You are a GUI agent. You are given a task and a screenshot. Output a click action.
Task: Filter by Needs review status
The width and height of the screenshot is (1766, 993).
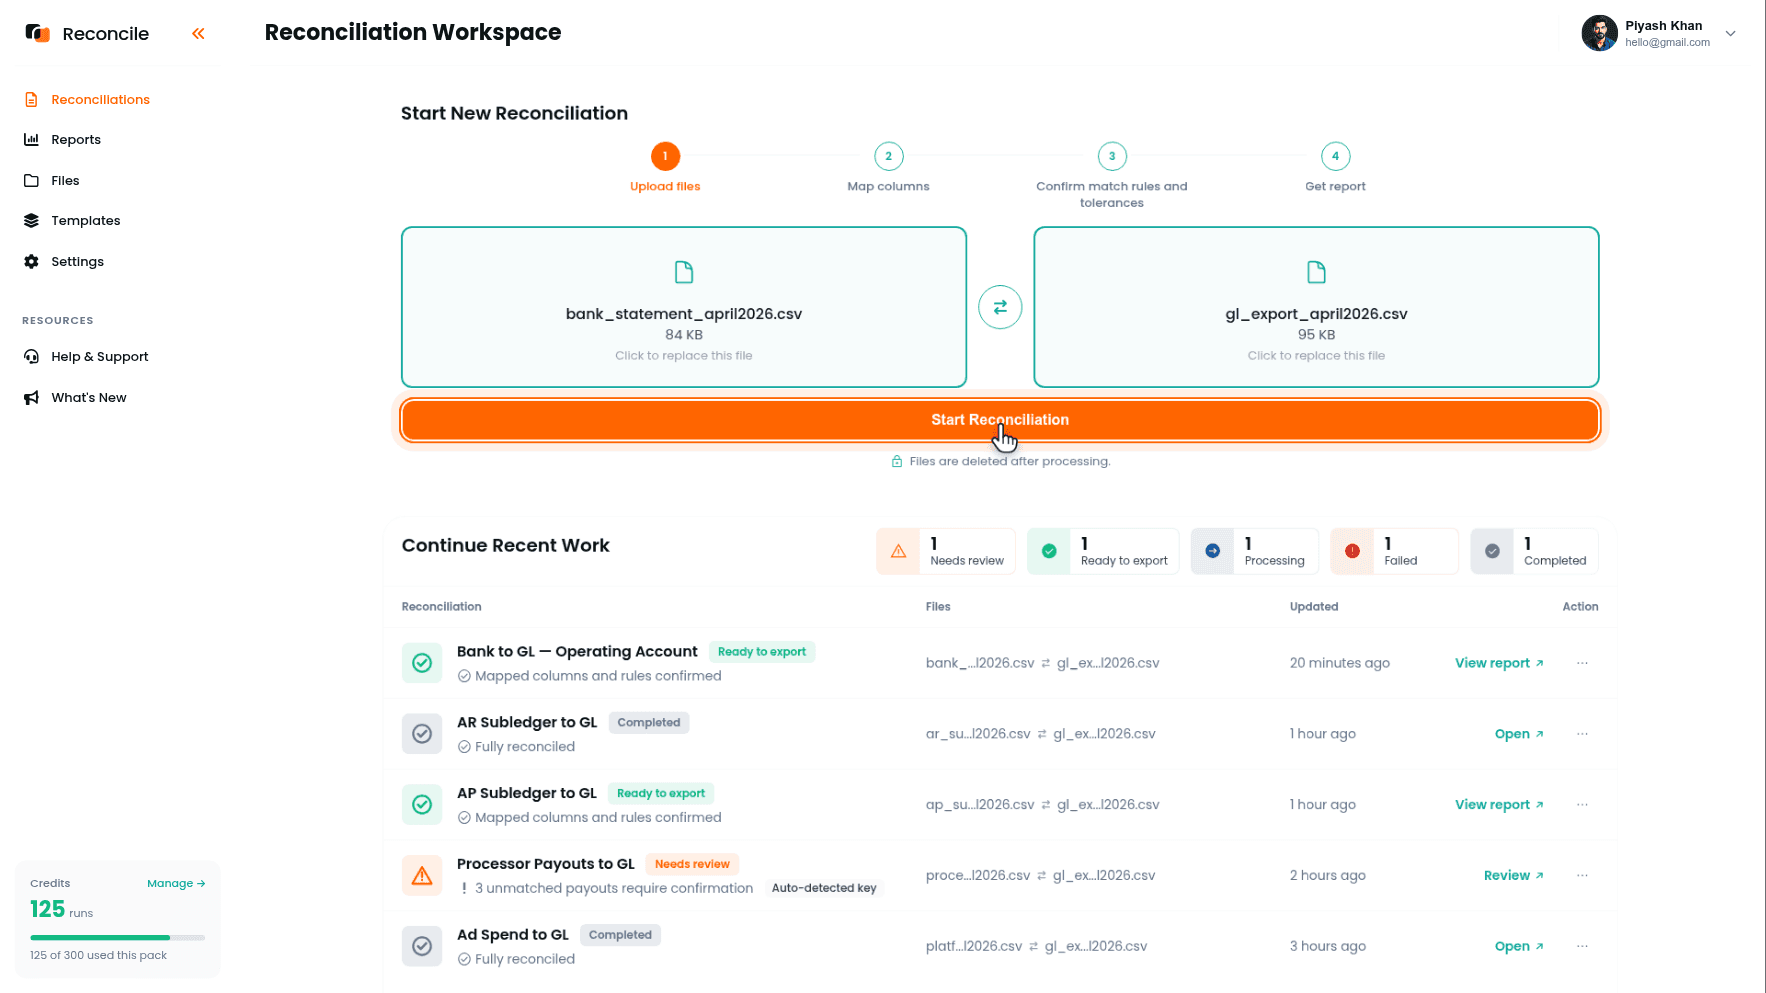pos(946,551)
